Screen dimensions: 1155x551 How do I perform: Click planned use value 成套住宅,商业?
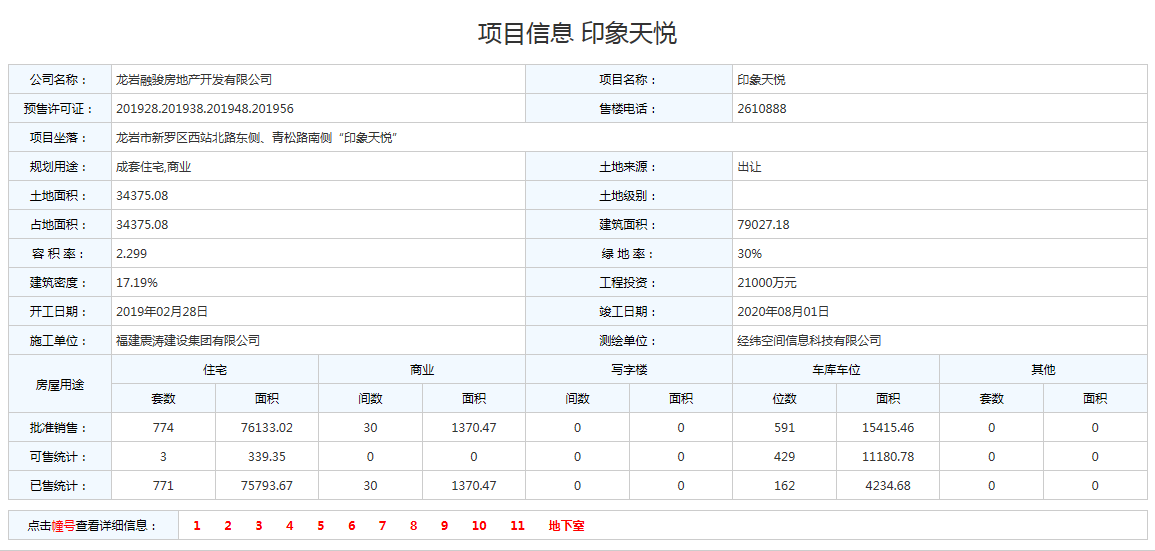153,167
